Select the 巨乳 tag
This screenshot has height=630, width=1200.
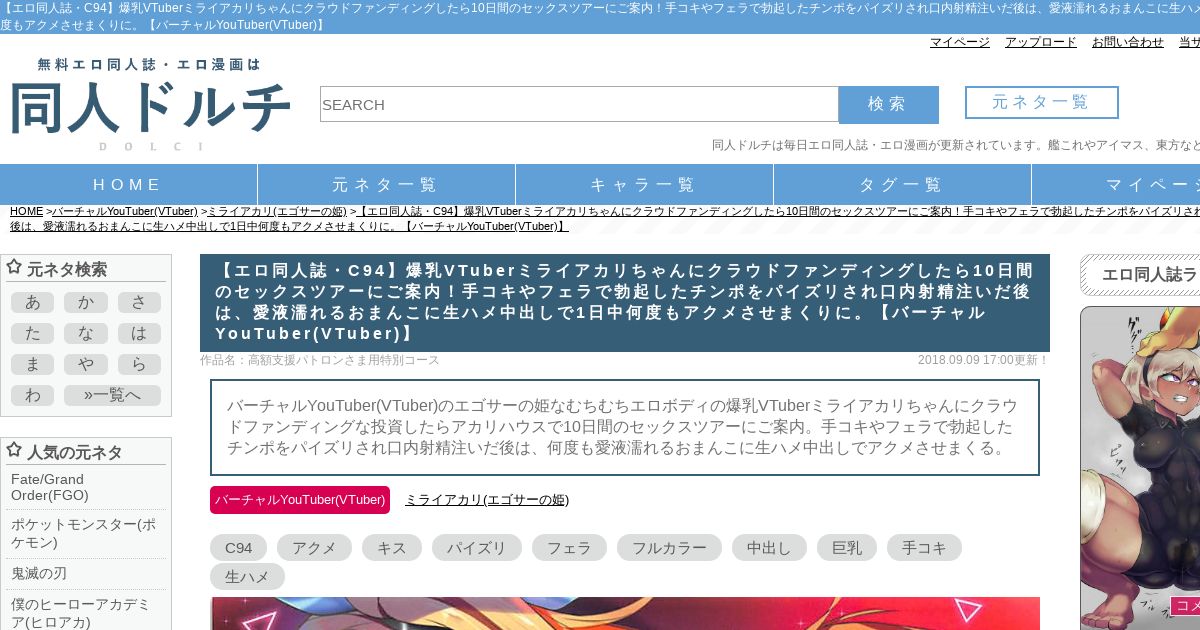(847, 547)
